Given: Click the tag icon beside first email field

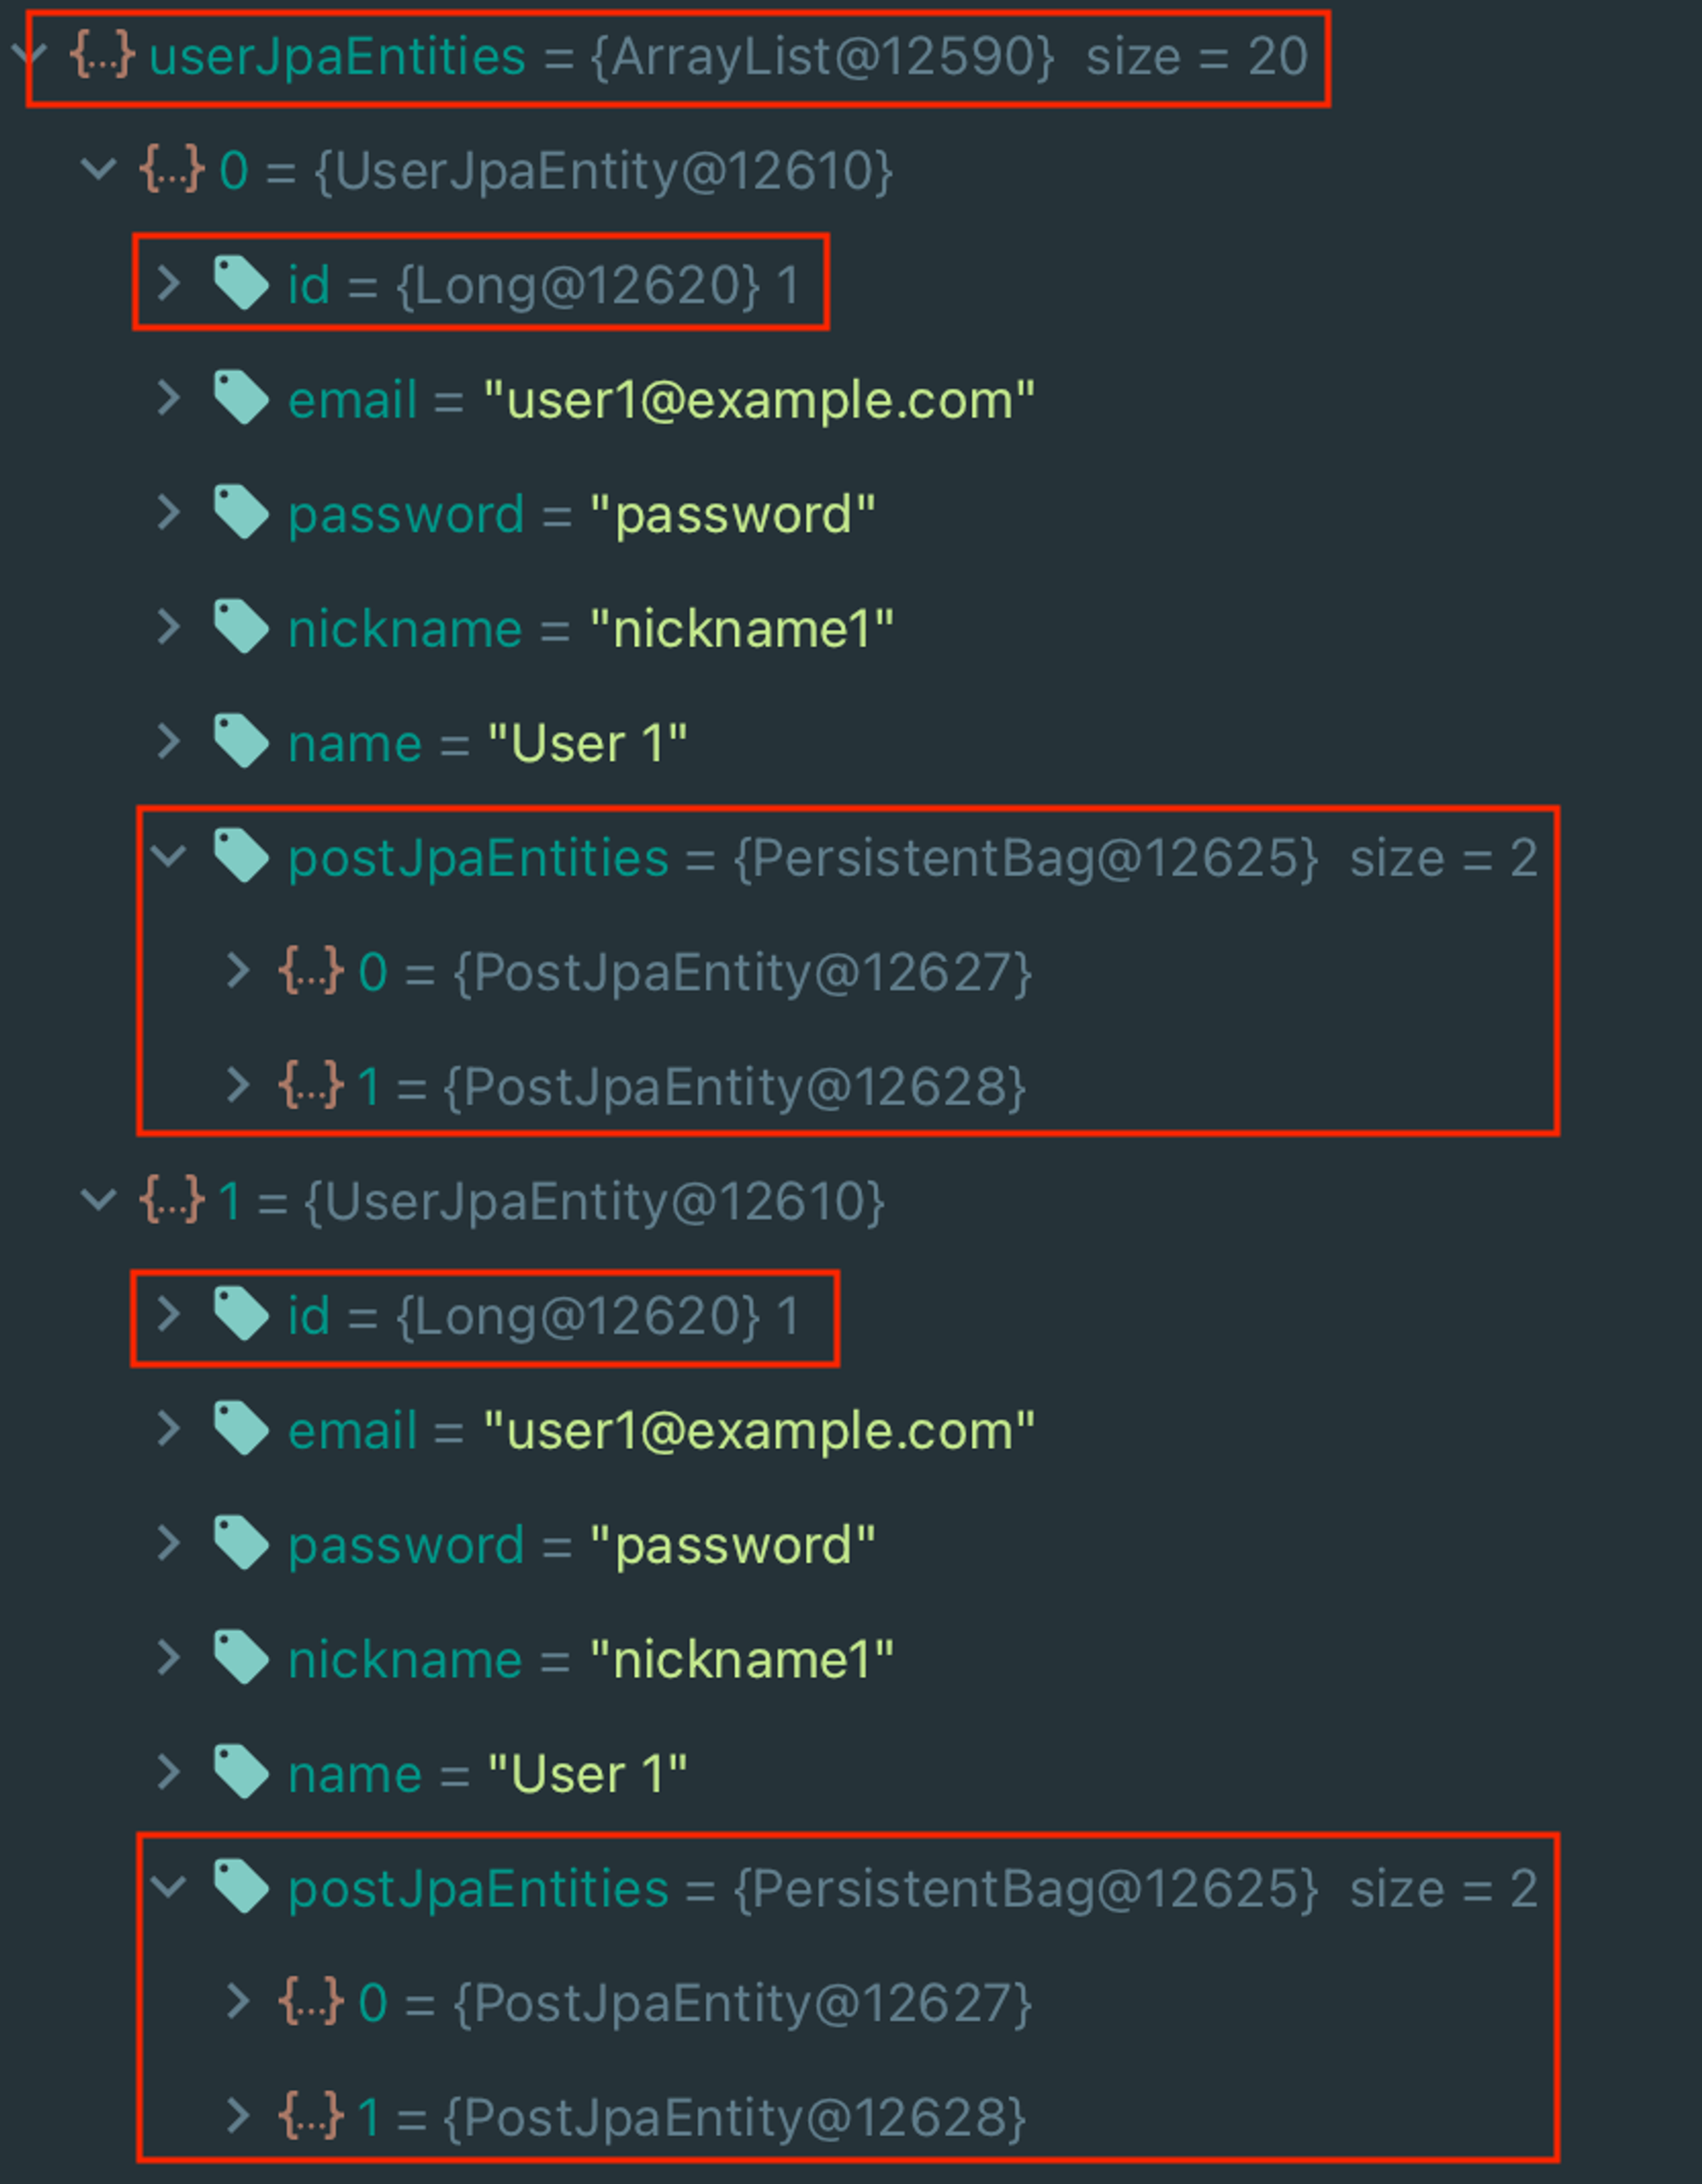Looking at the screenshot, I should [x=241, y=397].
